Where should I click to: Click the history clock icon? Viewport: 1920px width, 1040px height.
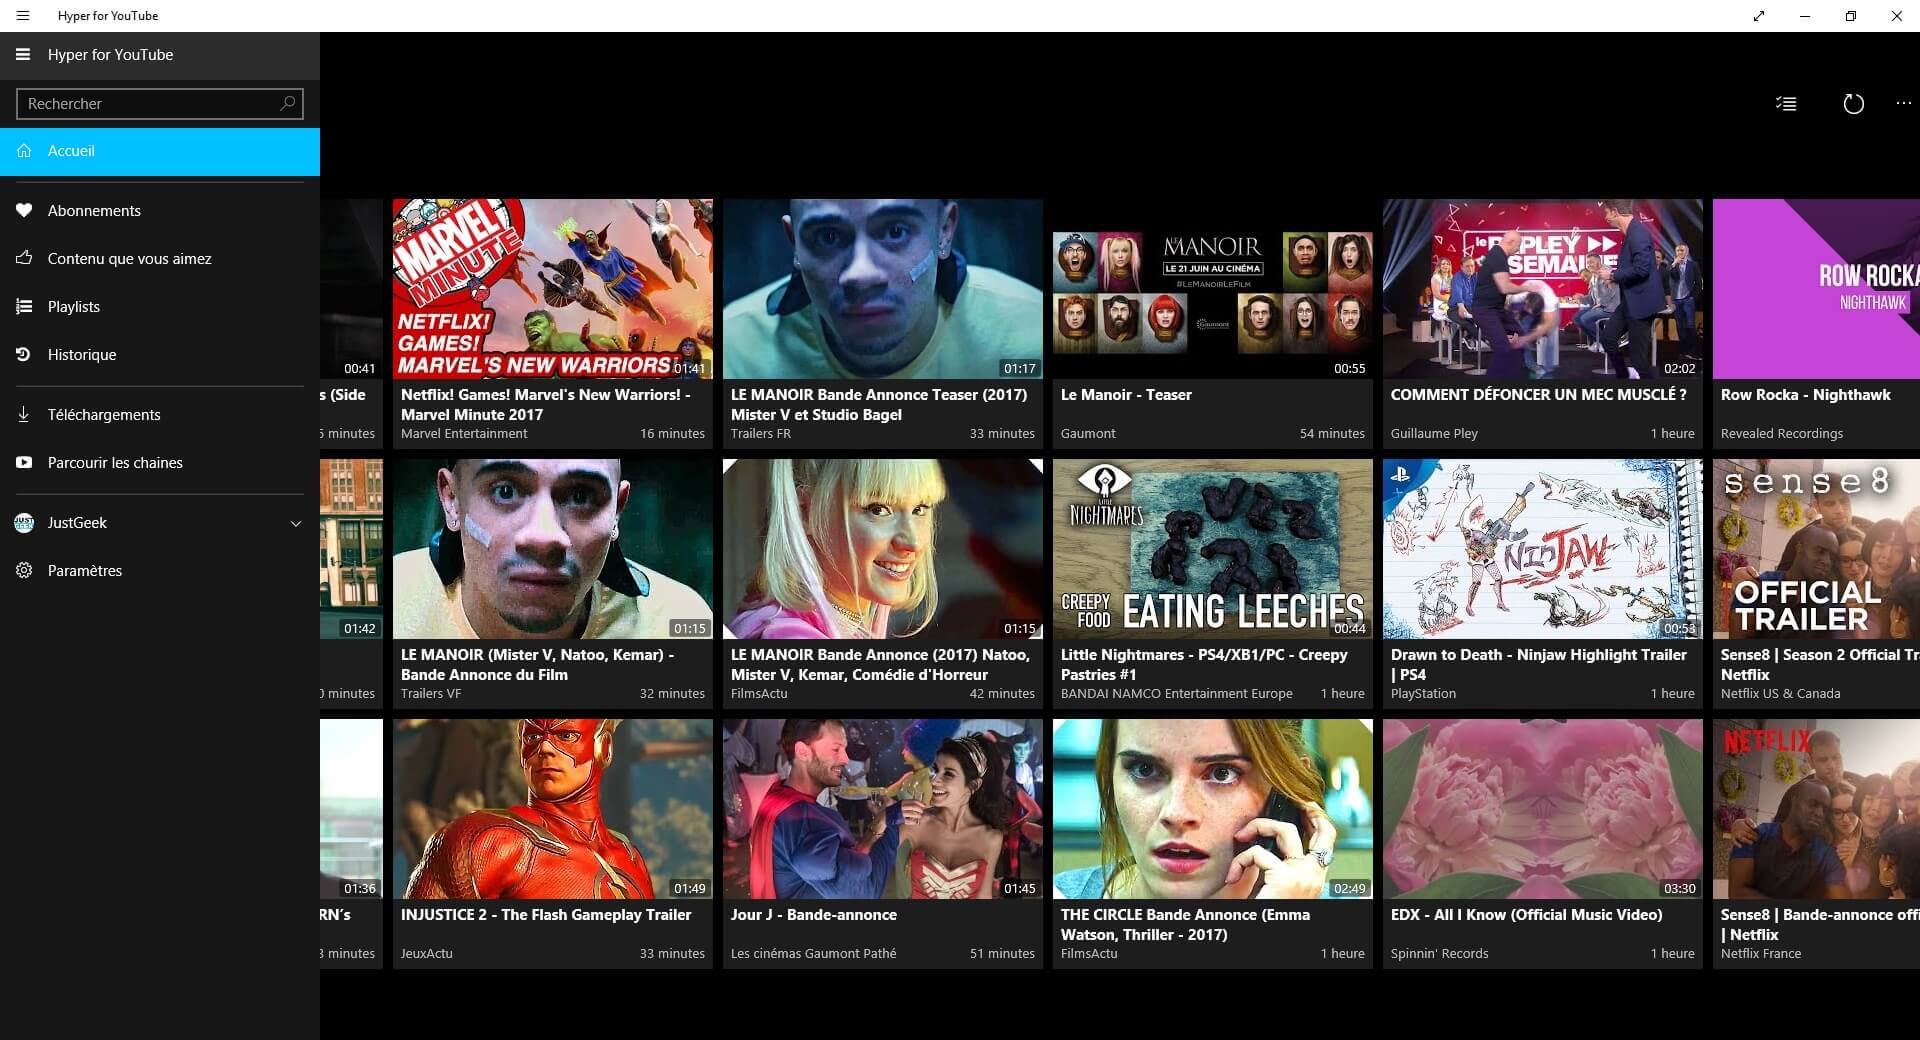(x=24, y=355)
